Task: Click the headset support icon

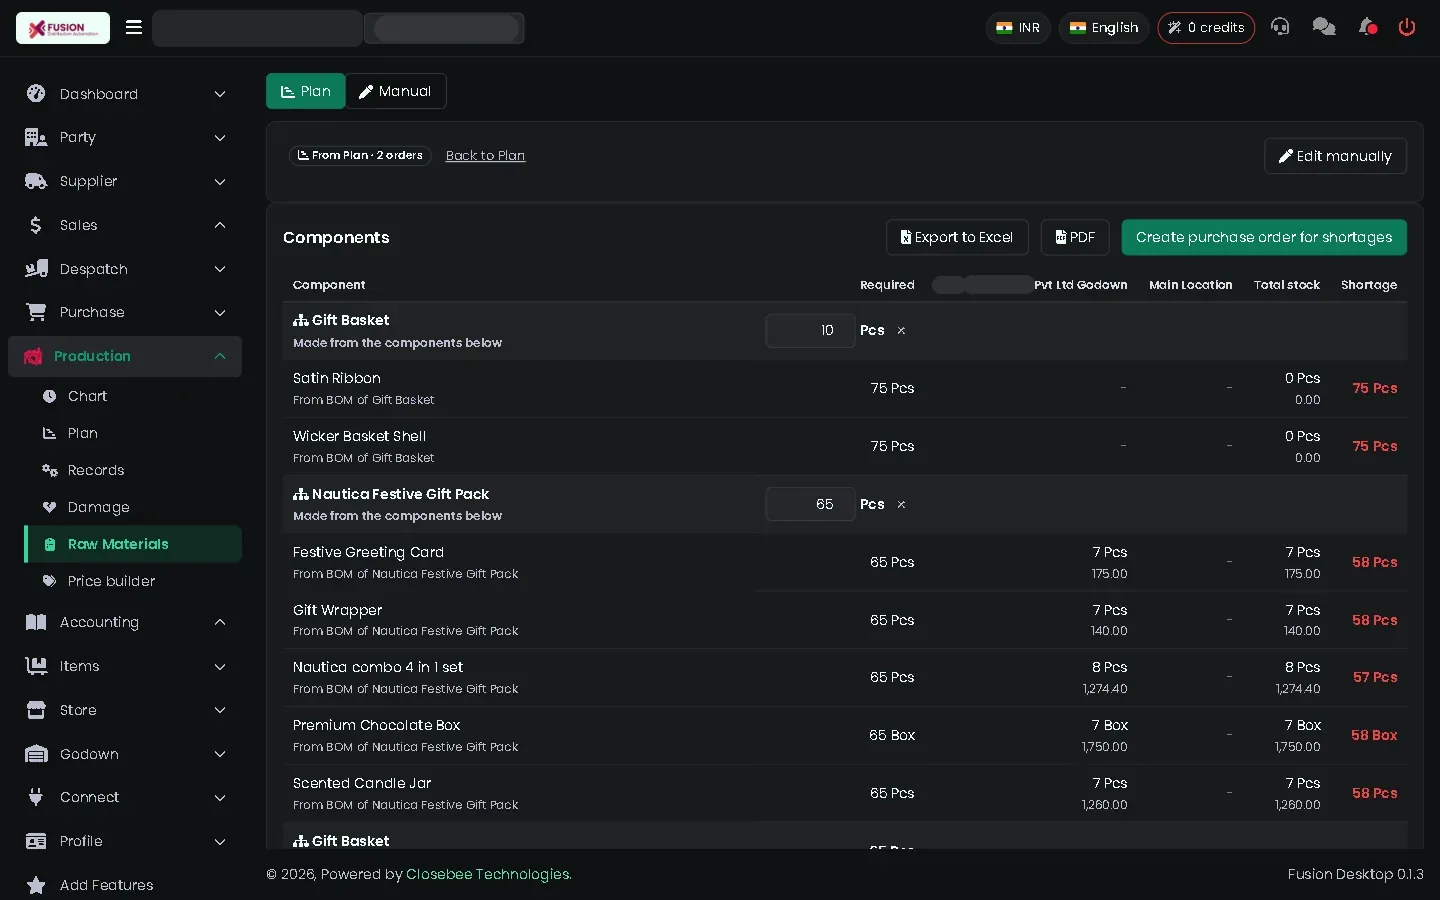Action: point(1280,27)
